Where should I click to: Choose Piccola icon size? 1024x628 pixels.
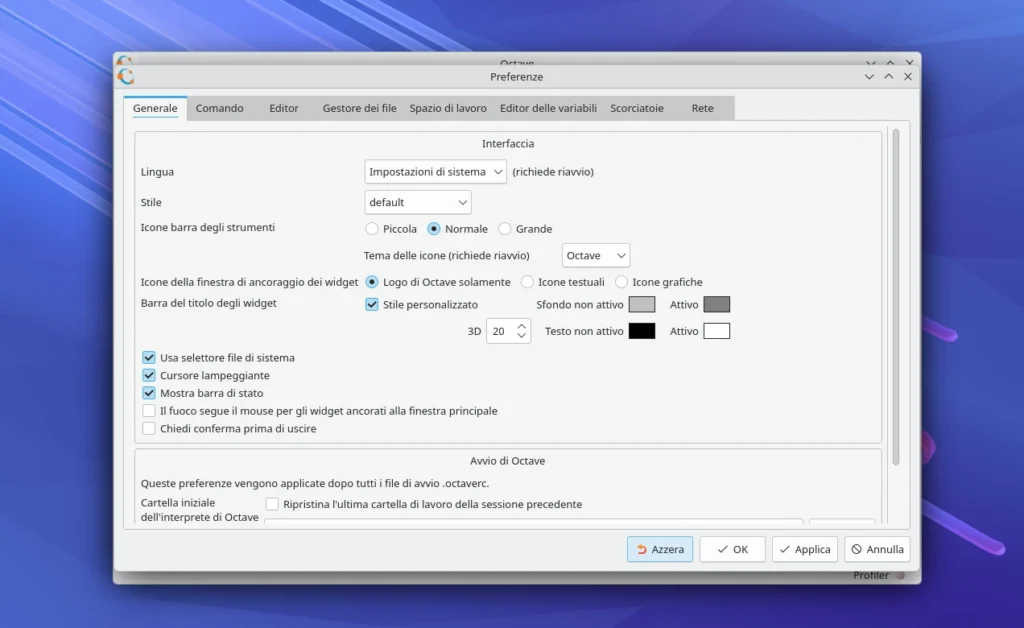(372, 228)
